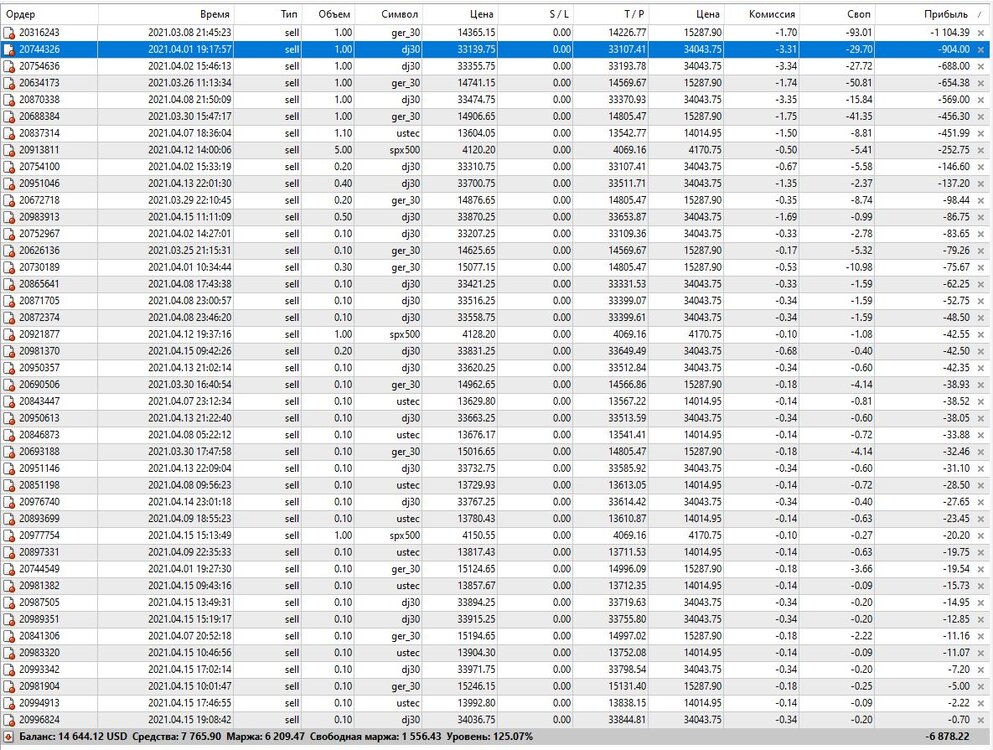
Task: Click open price 33700.75
Action: coord(476,184)
